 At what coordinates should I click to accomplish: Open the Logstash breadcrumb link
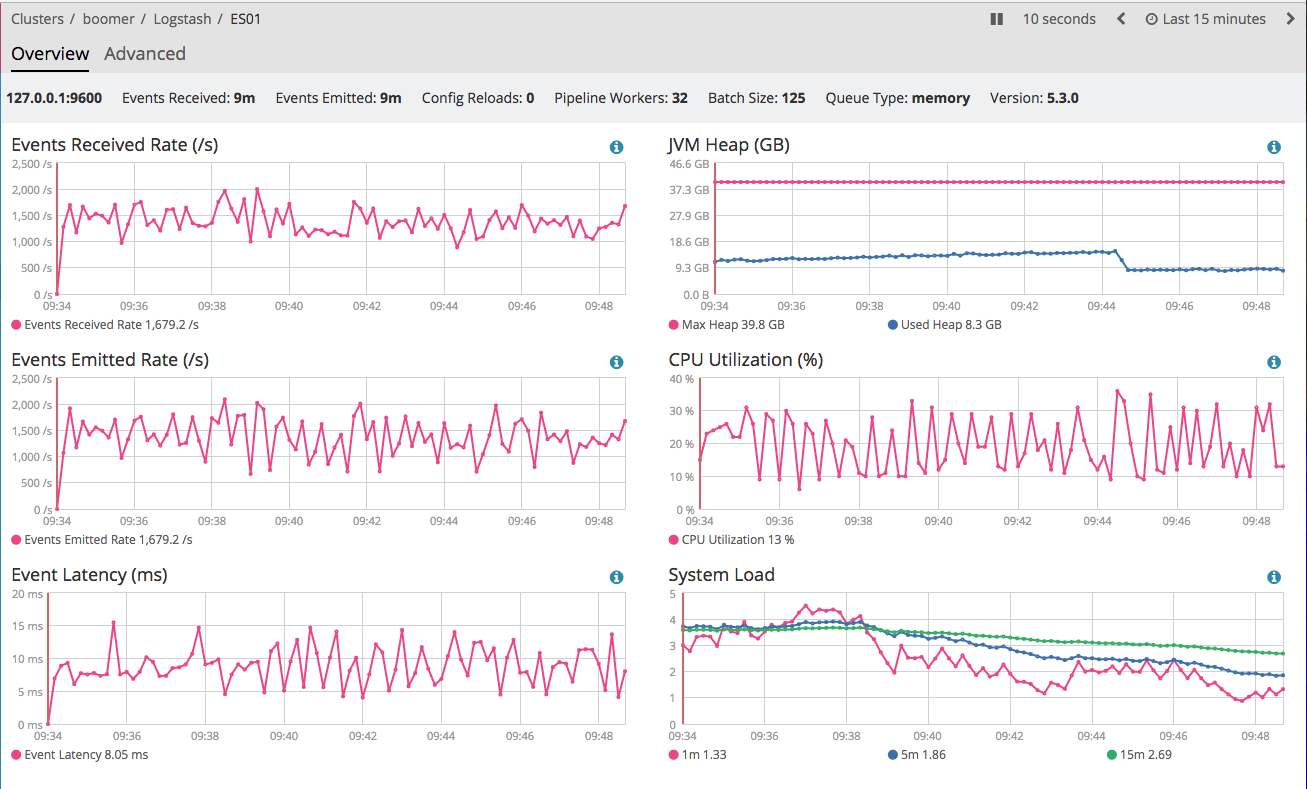coord(181,19)
